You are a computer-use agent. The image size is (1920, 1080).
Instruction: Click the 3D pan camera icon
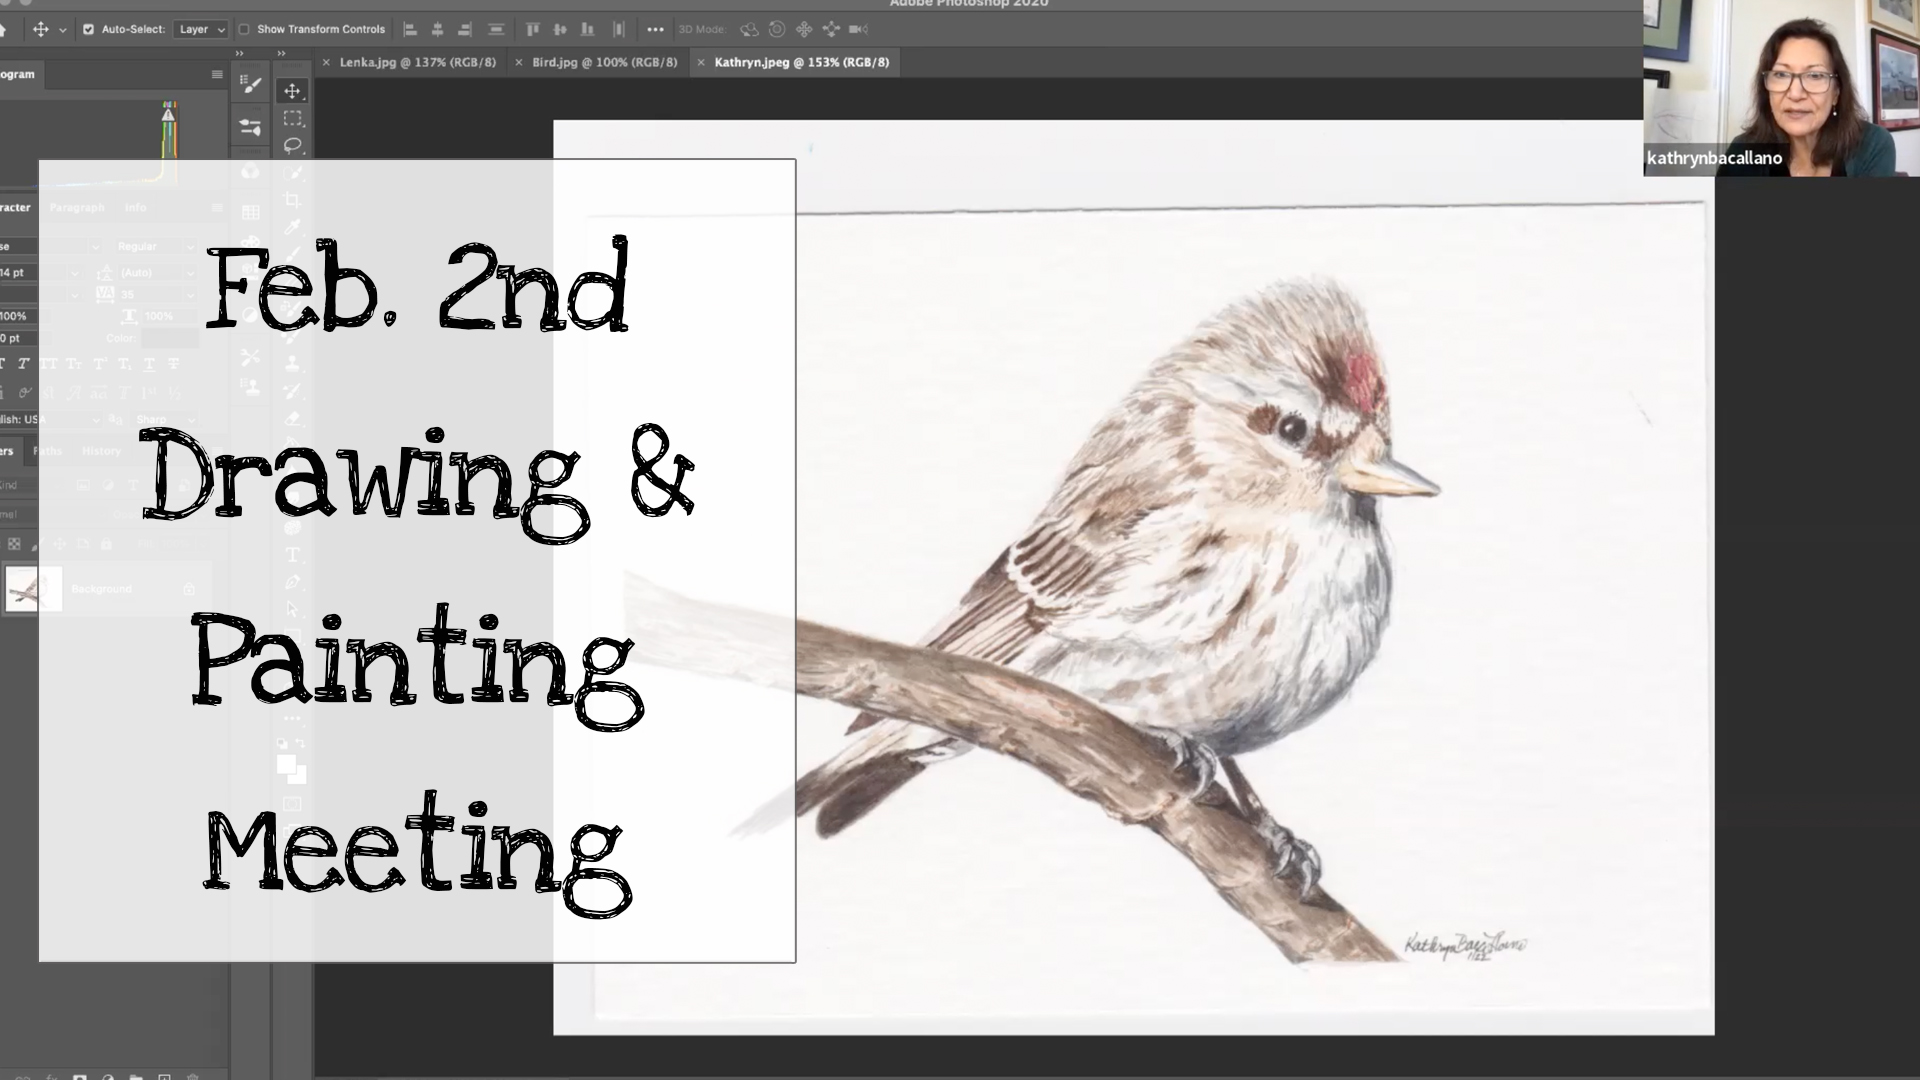804,29
